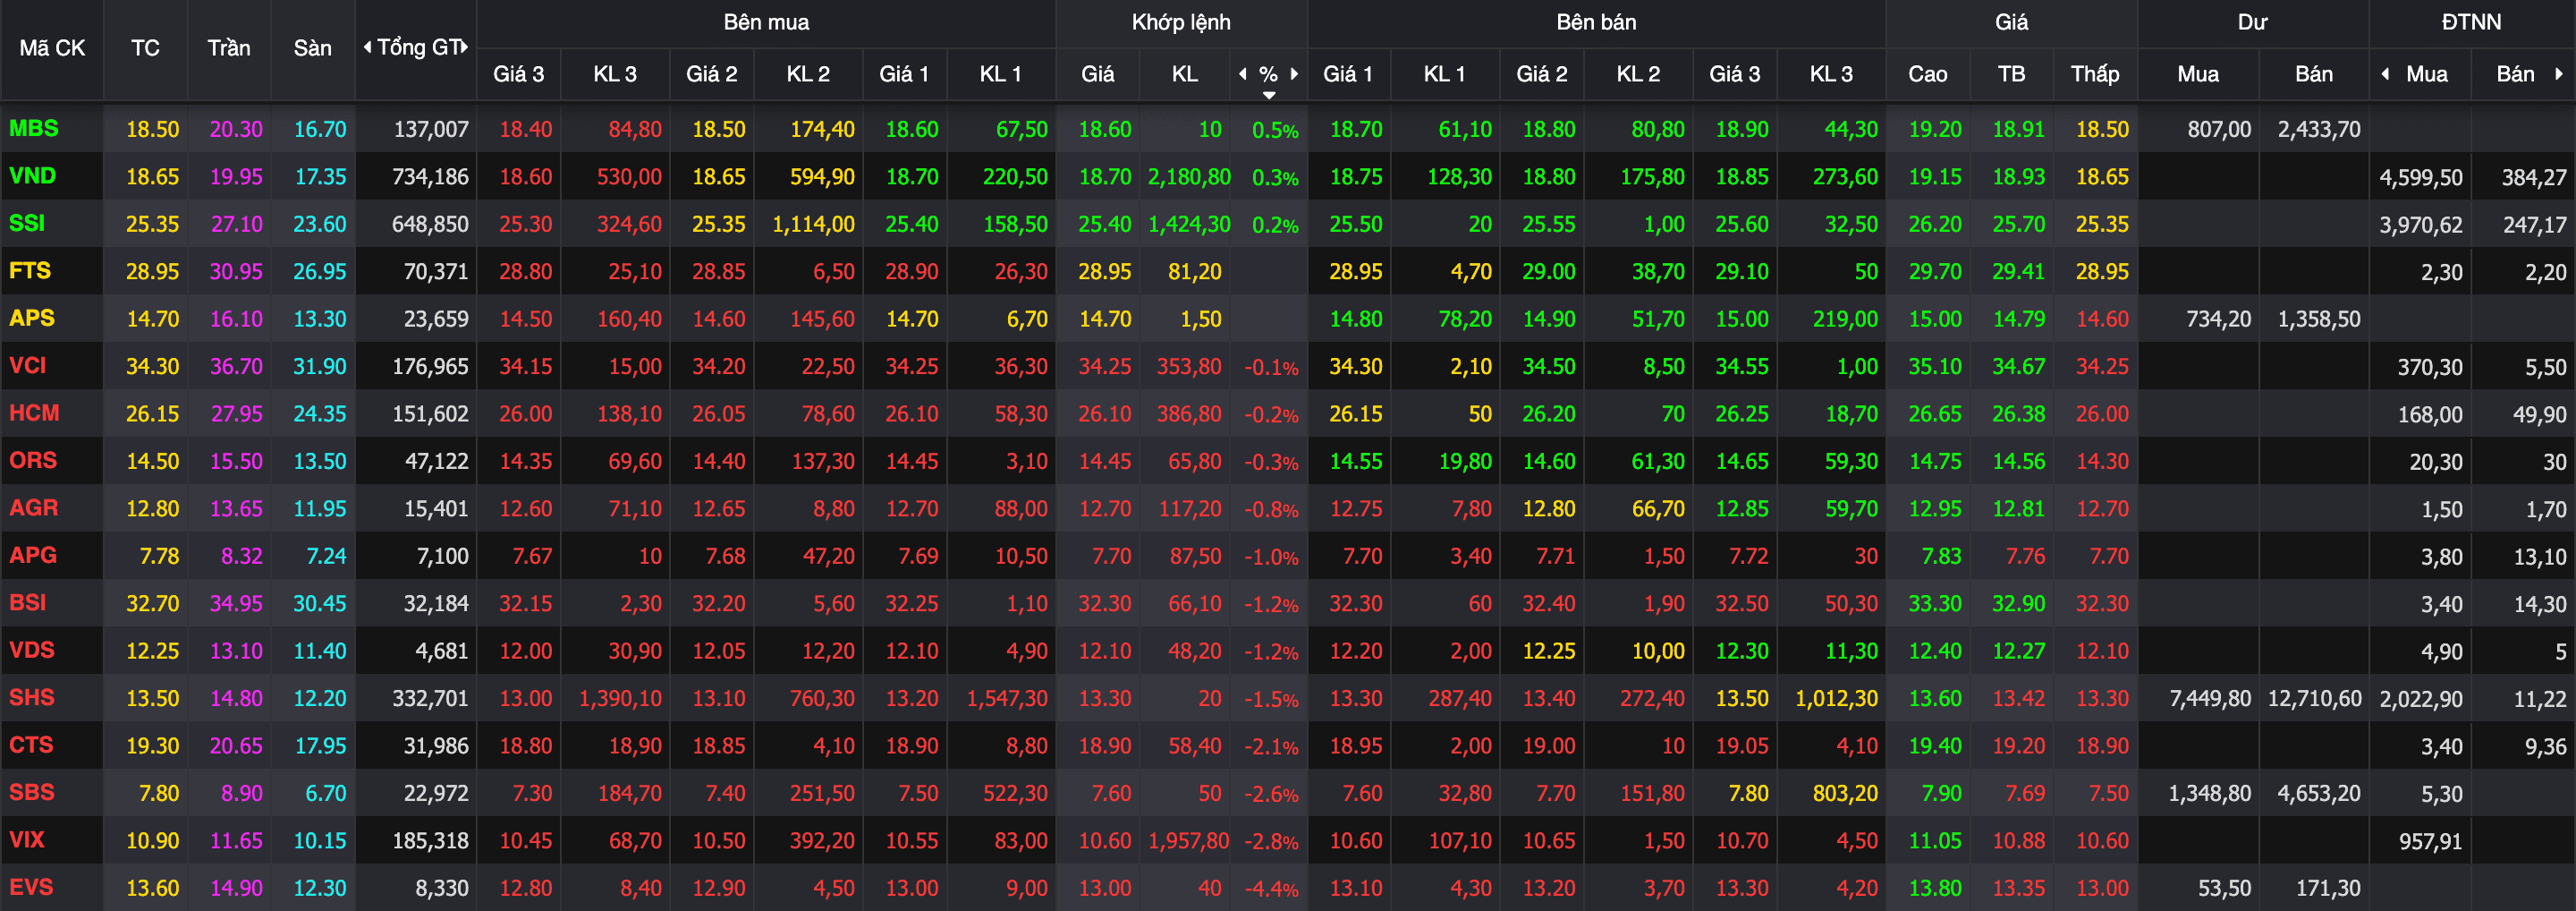Click the left arrow before ĐTNN Mua header

pos(2386,74)
